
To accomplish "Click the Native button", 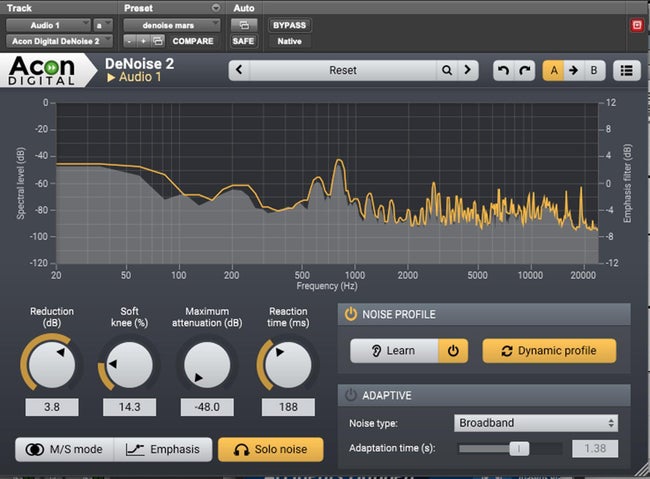I will (289, 41).
